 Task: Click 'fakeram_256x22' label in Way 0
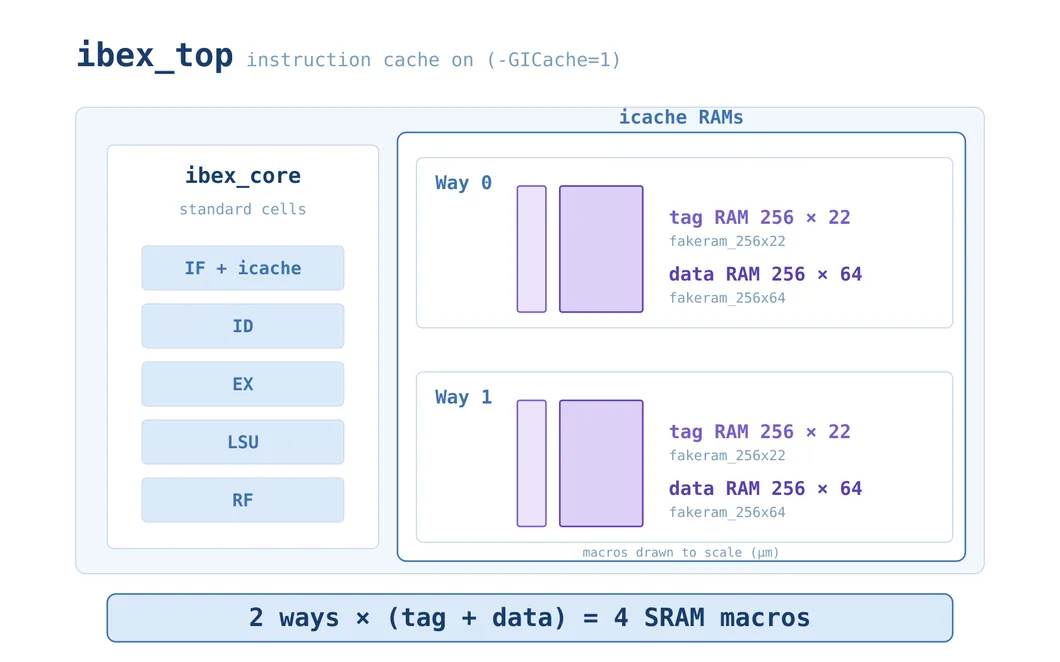pos(727,241)
